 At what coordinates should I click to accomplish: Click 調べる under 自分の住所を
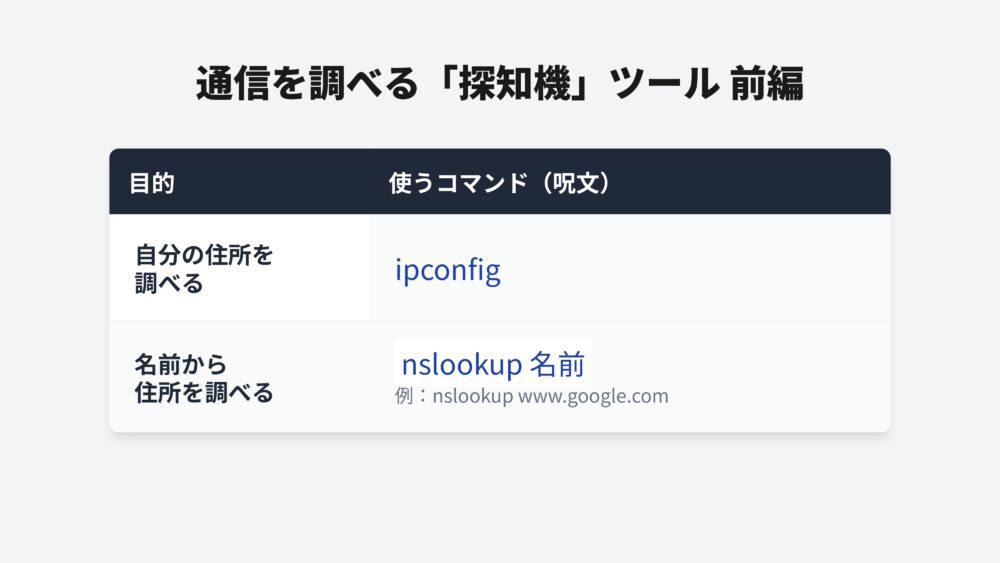pos(169,283)
